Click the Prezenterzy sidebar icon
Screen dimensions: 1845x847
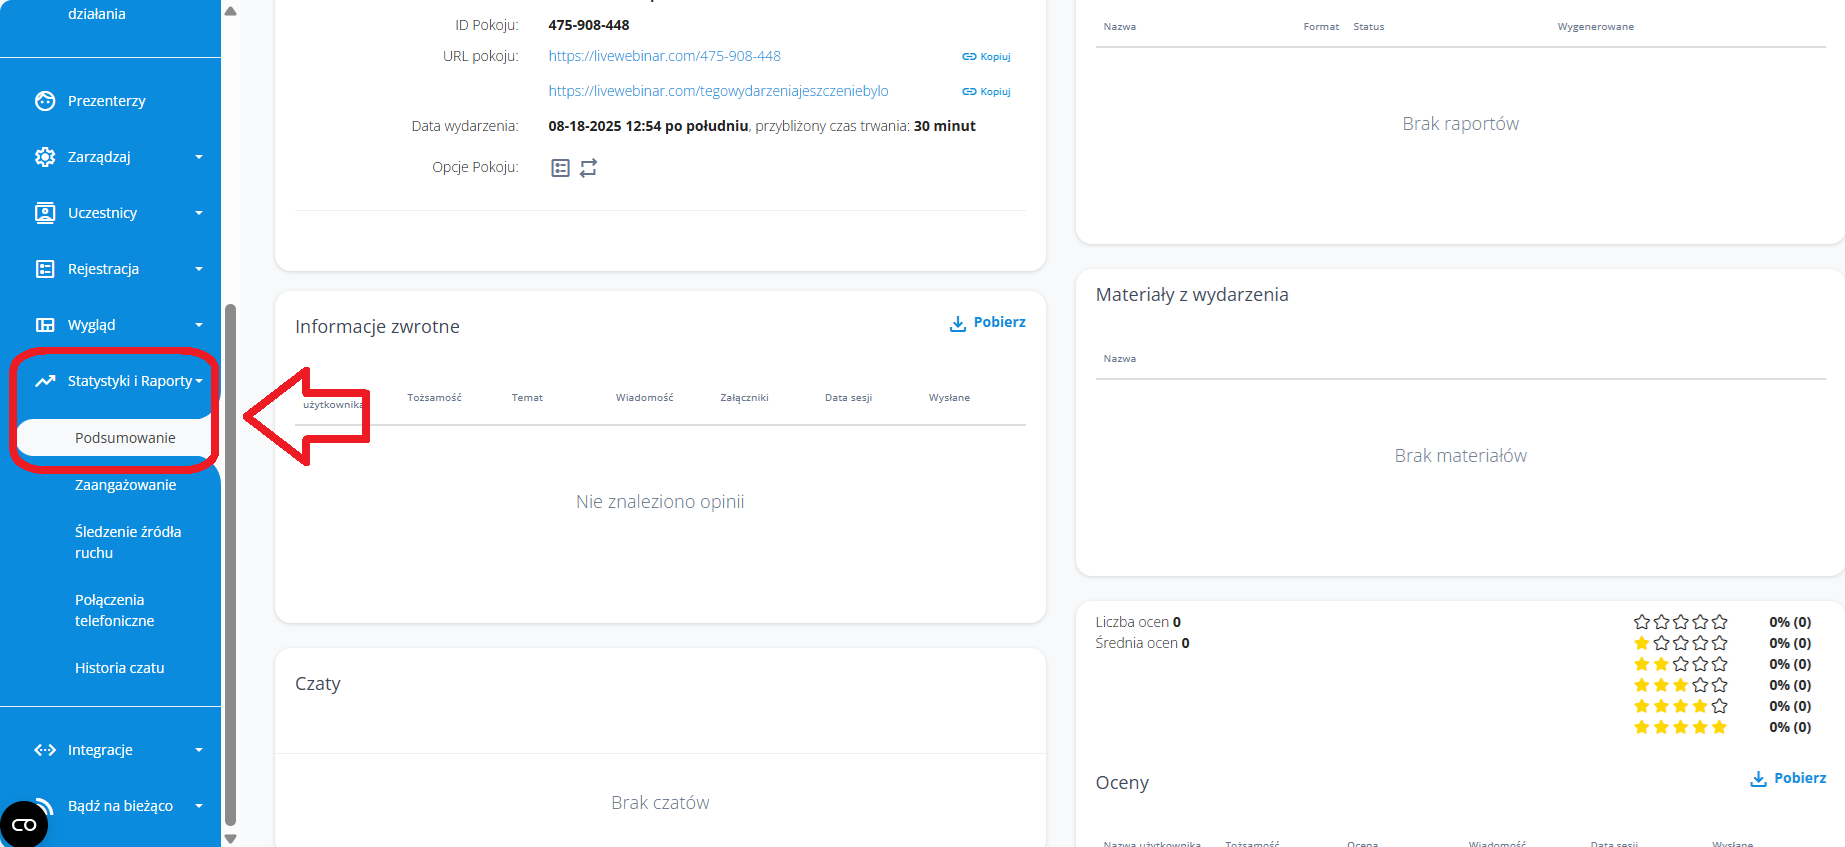click(x=45, y=101)
